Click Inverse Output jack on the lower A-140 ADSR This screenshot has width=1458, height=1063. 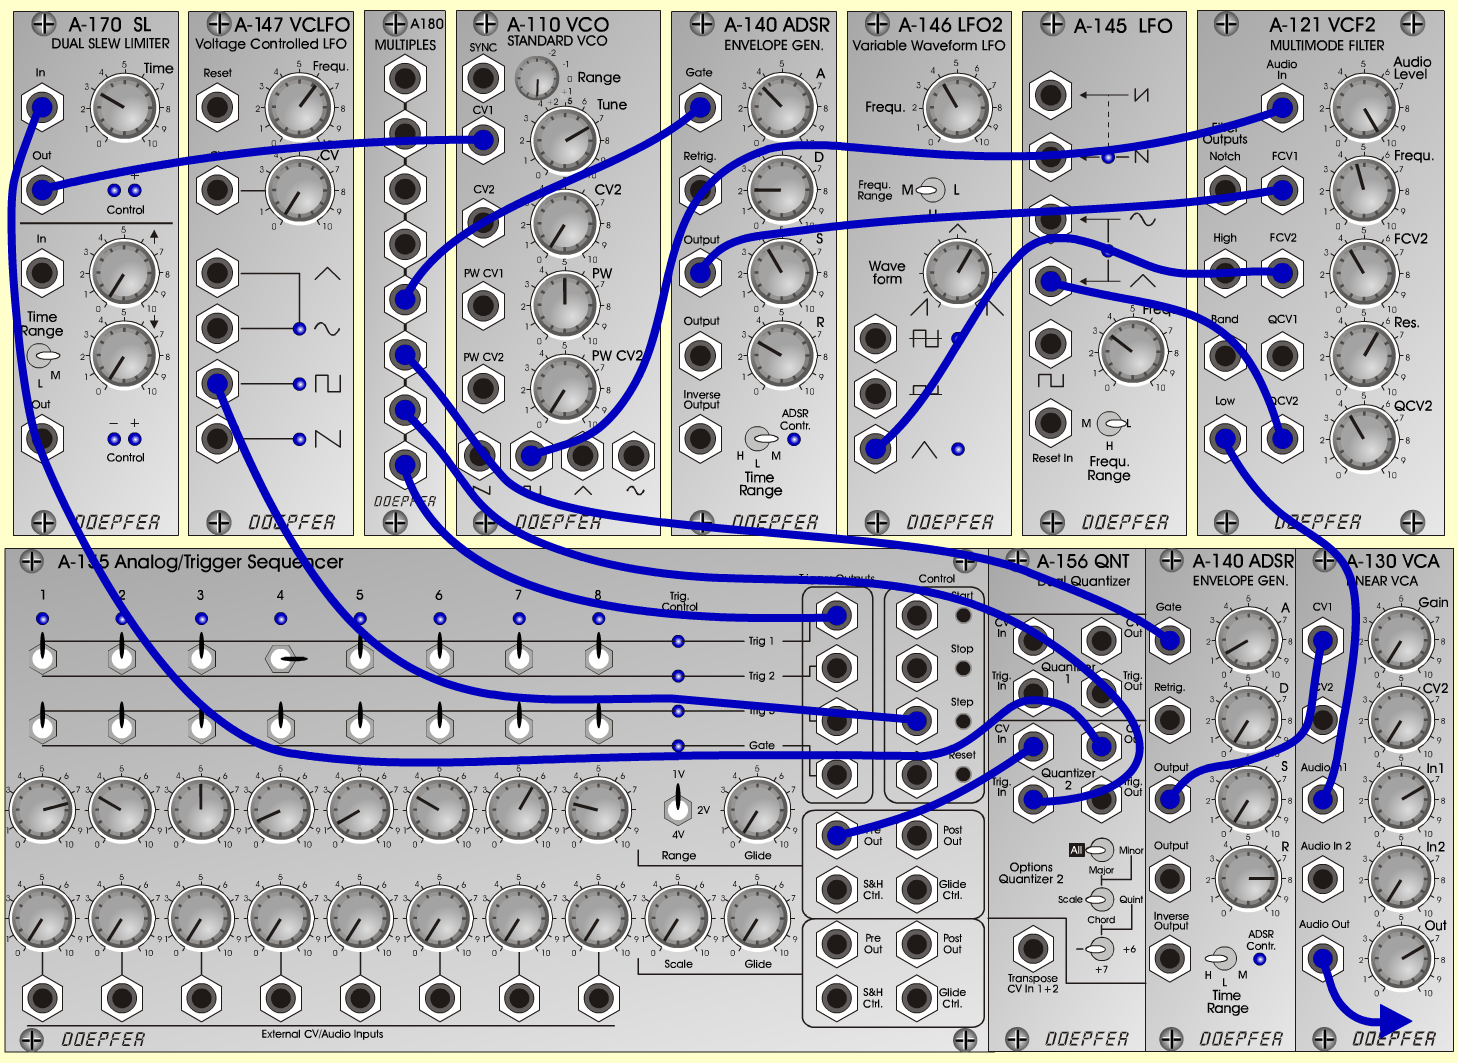[1169, 959]
